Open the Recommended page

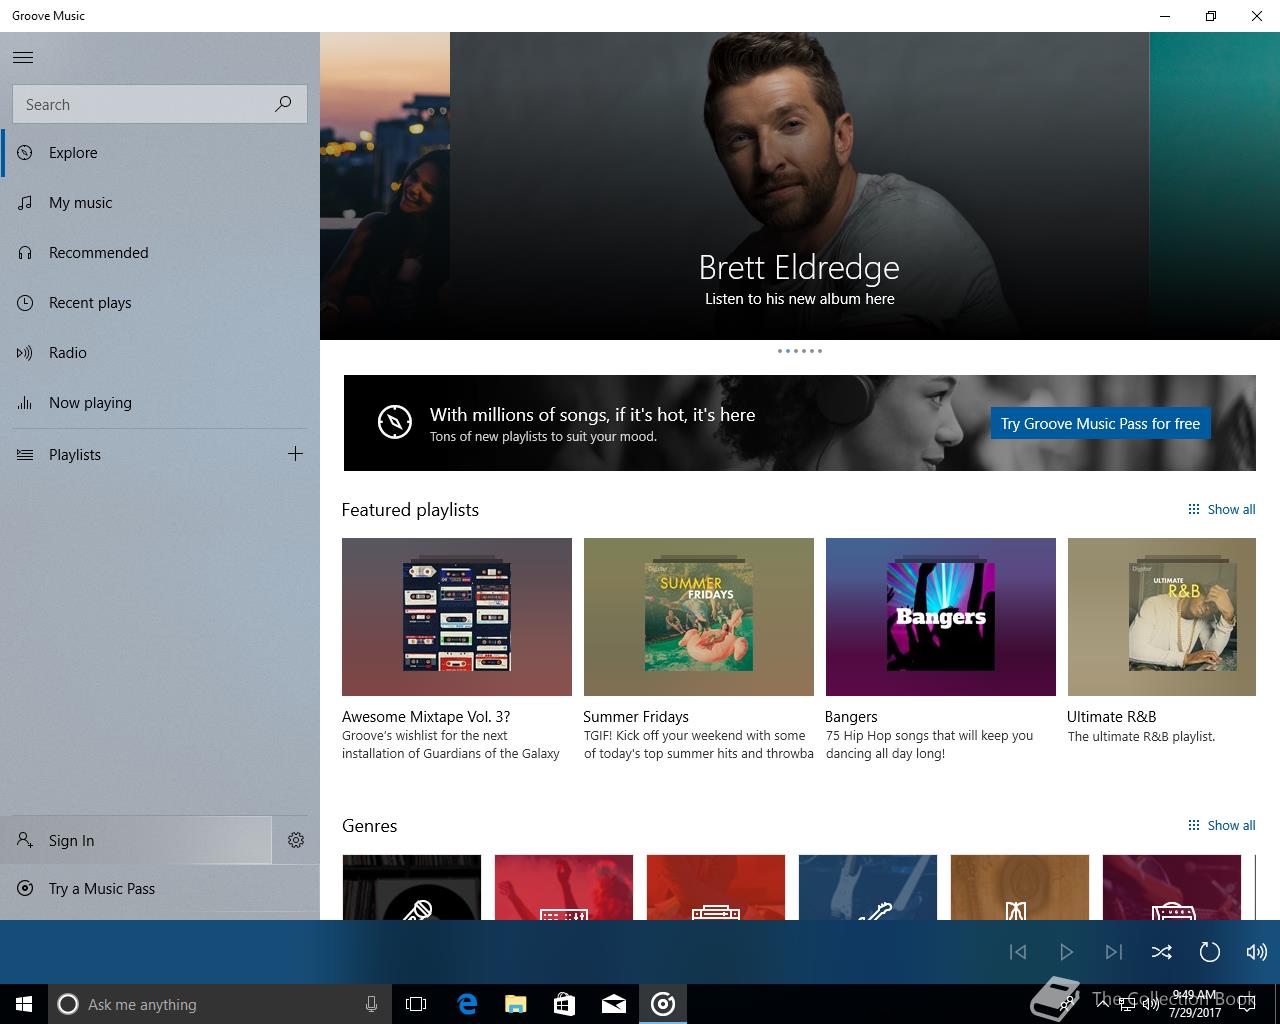pos(160,253)
